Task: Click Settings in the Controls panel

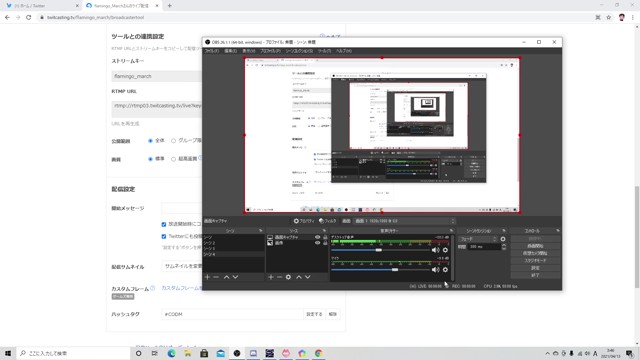Action: click(x=535, y=268)
